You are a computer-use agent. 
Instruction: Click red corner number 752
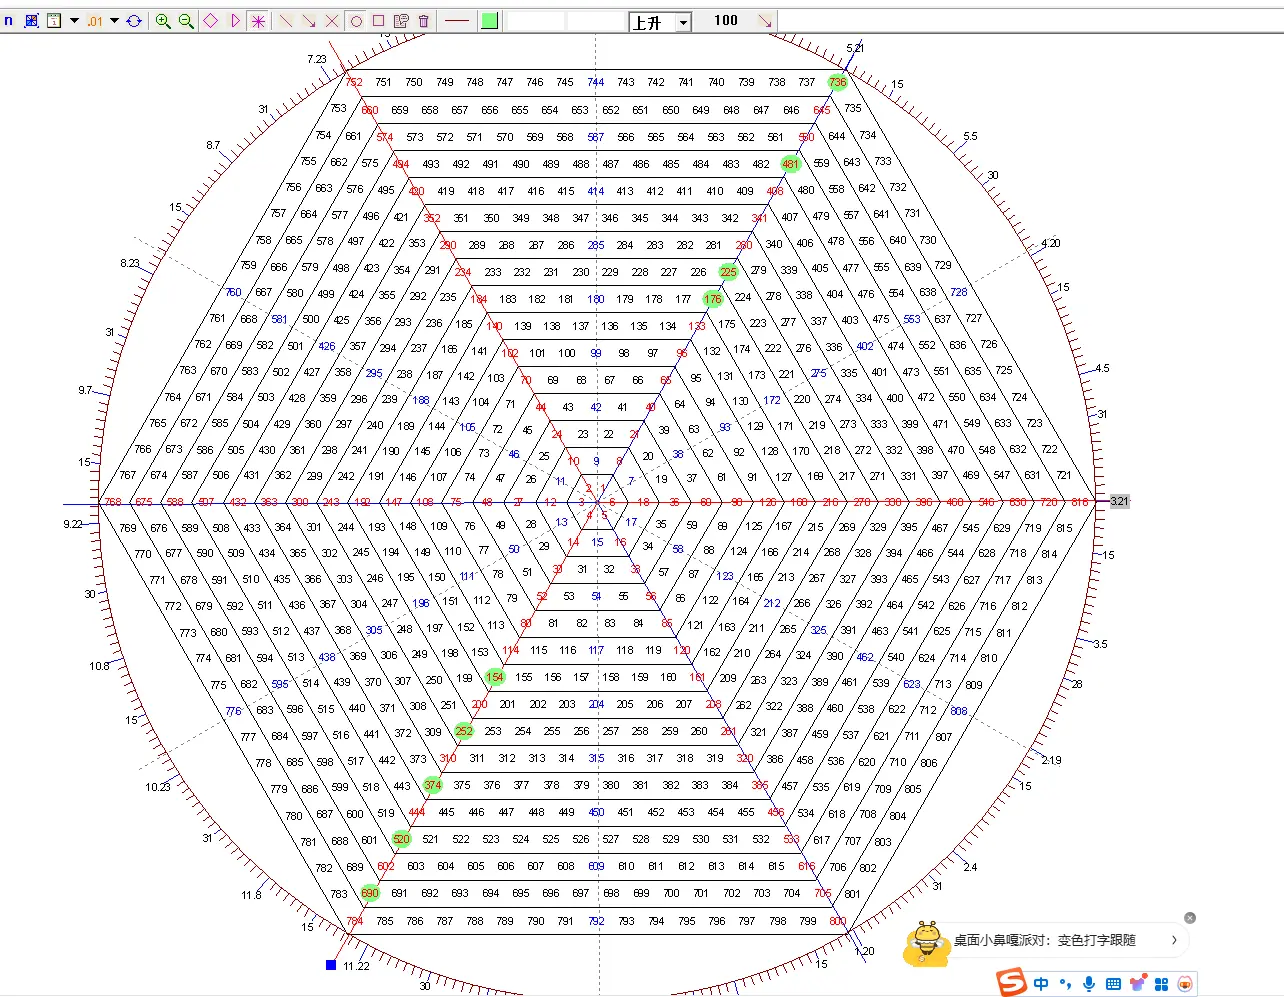coord(353,82)
